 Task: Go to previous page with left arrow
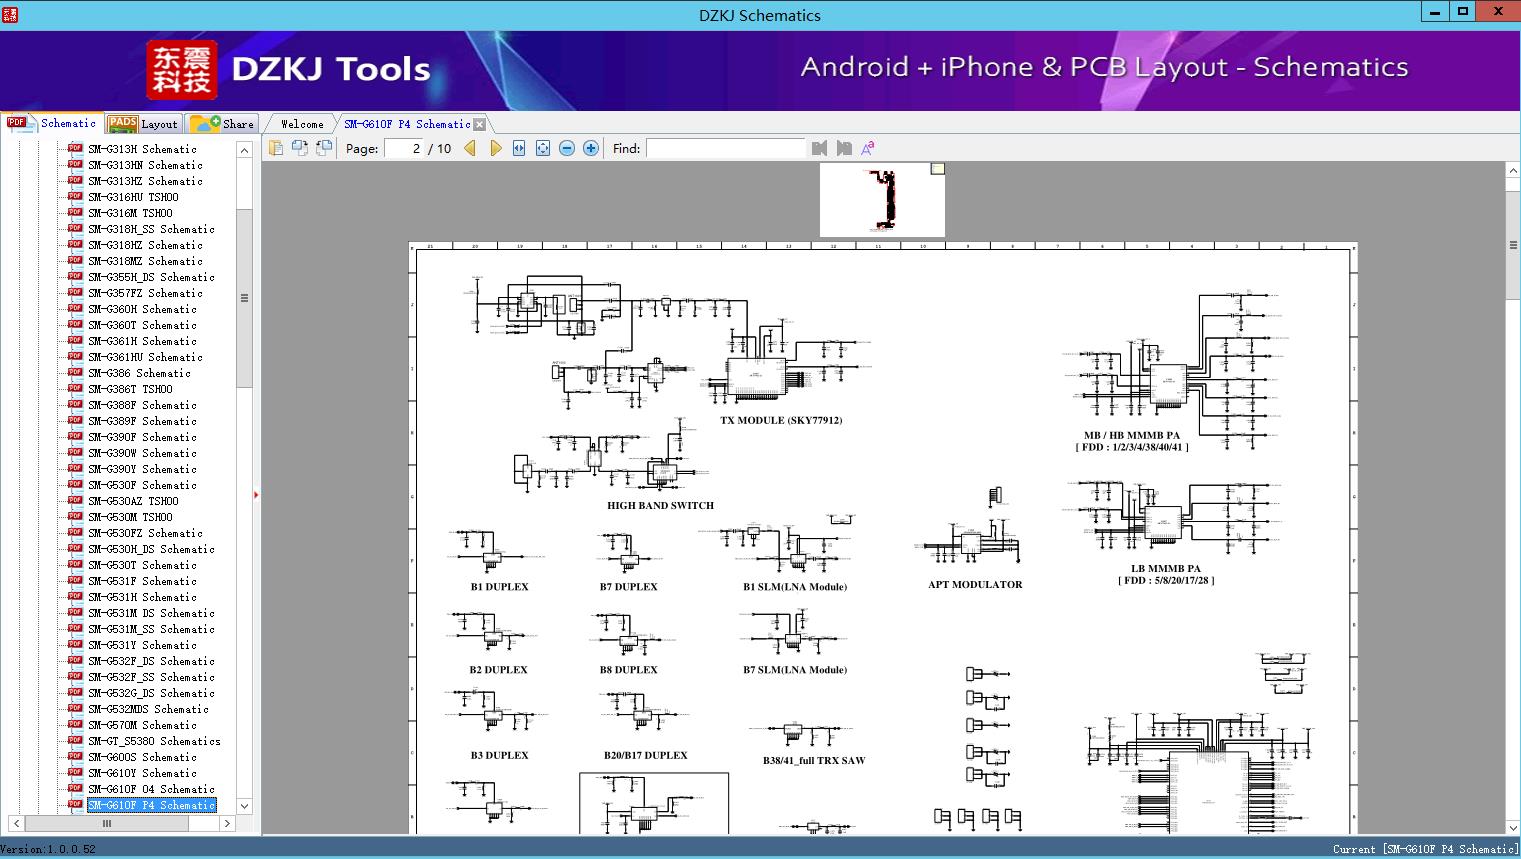point(470,148)
